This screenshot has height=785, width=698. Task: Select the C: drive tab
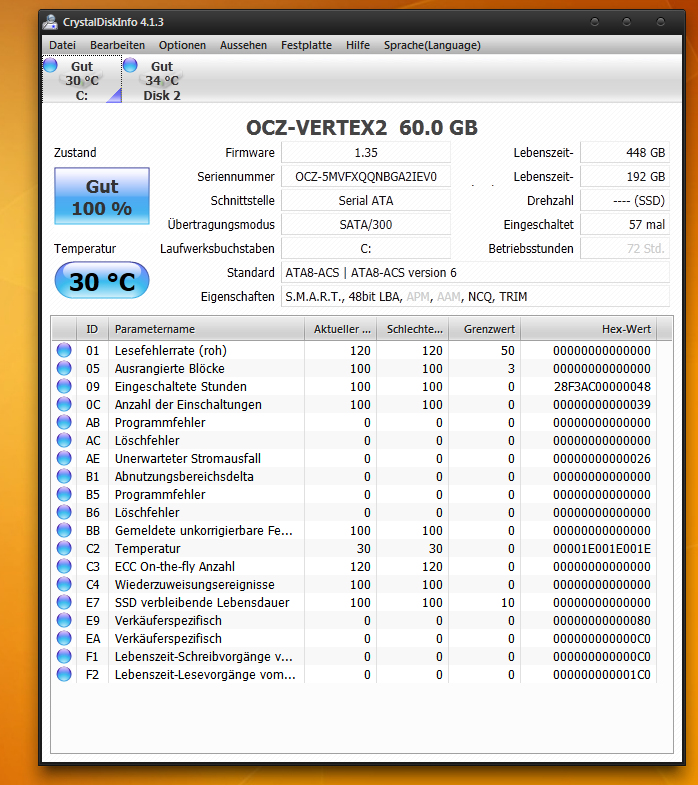[82, 80]
